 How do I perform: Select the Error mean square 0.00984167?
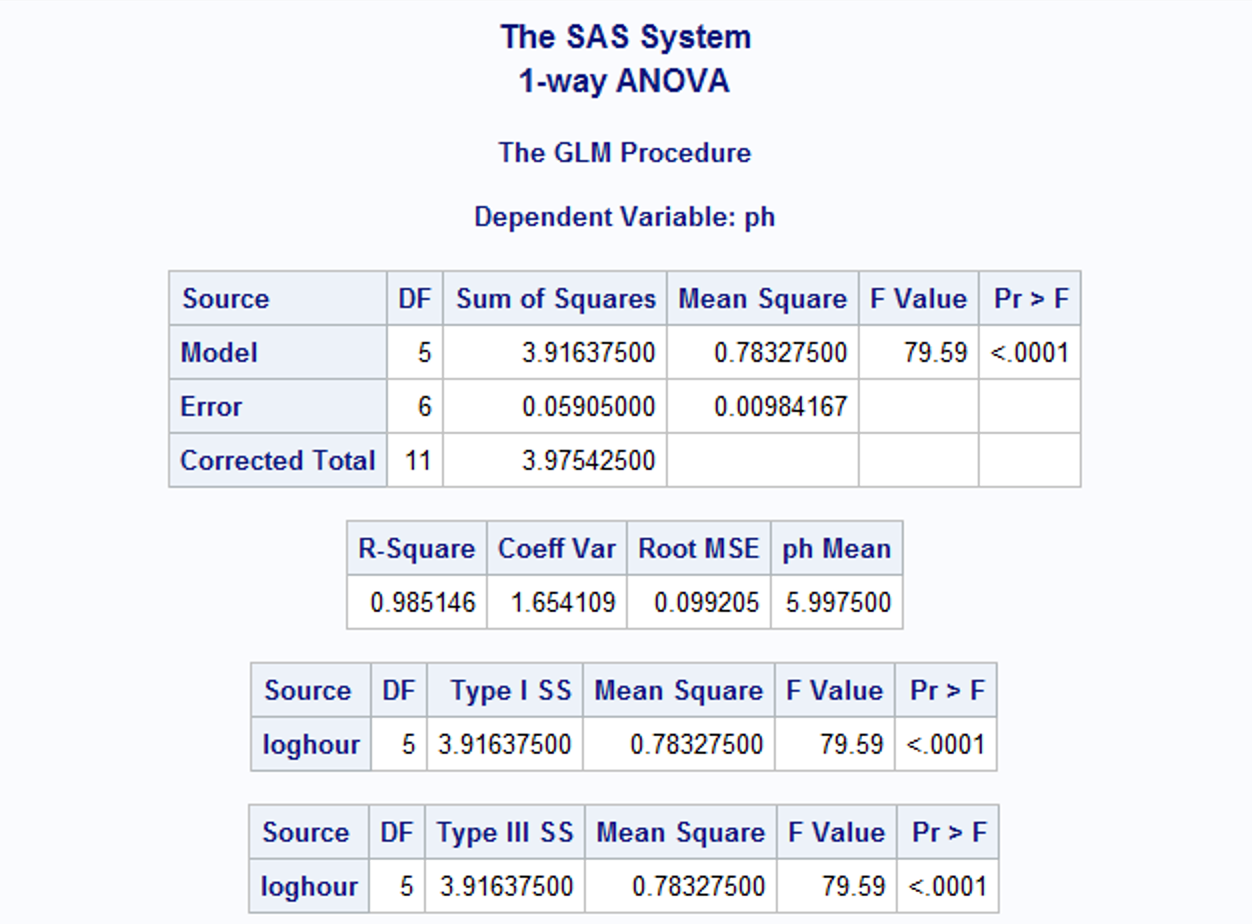point(781,407)
